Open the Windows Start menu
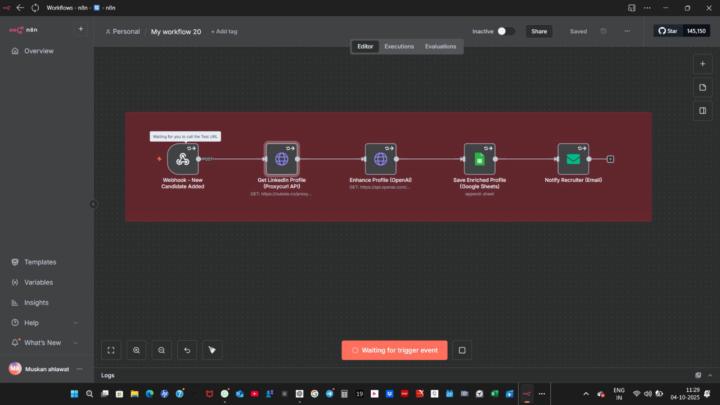Screen dimensions: 720x405 click(x=74, y=394)
